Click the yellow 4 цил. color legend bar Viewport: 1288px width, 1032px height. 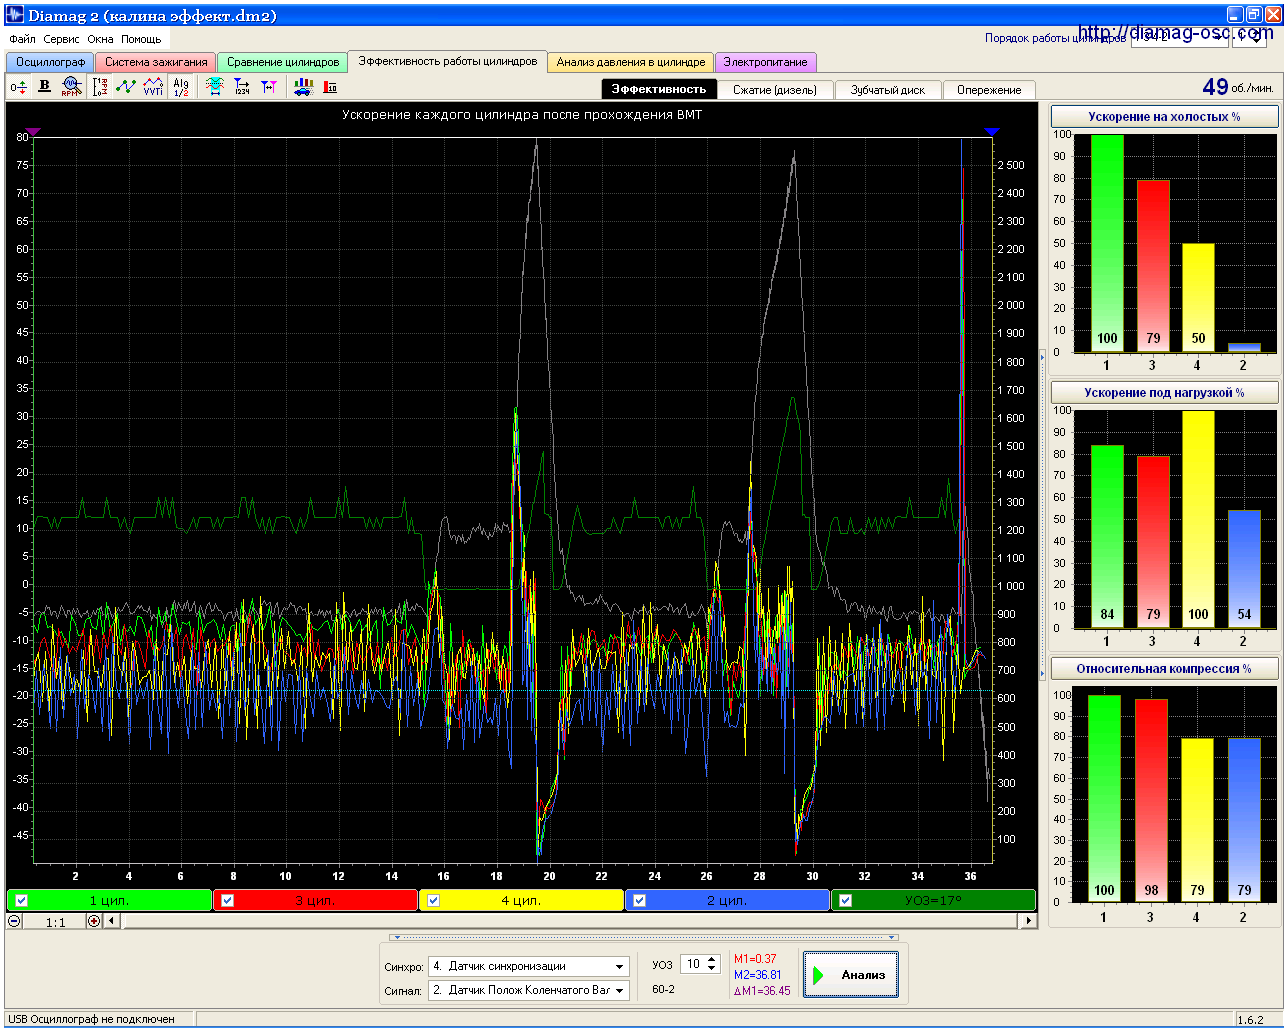click(521, 900)
